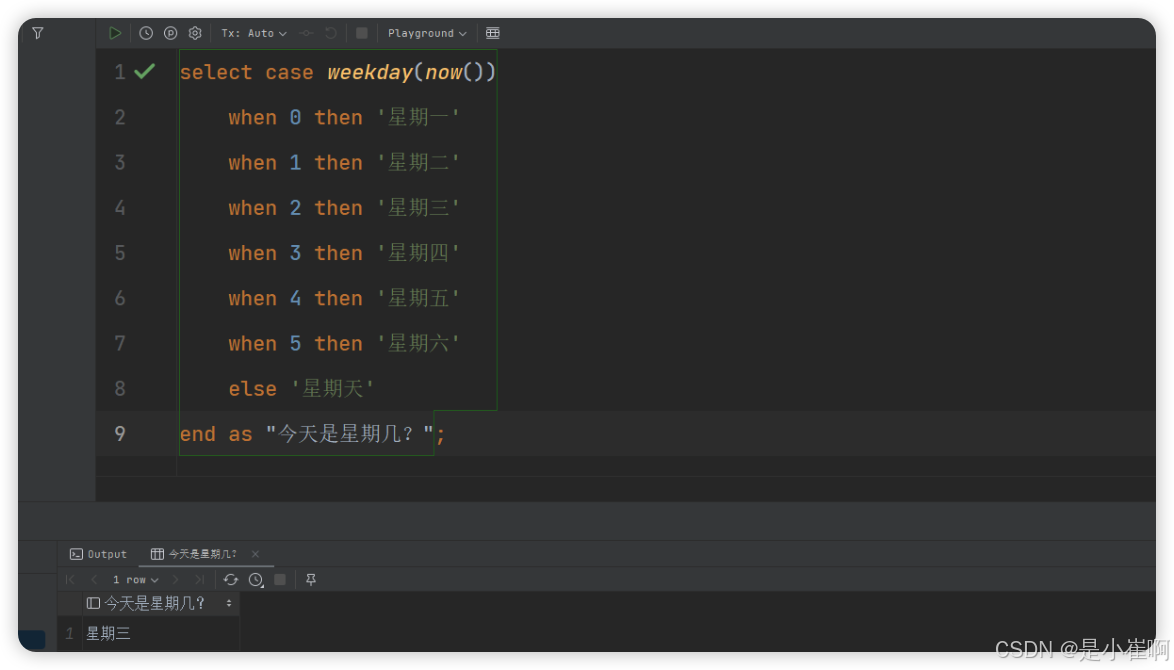This screenshot has height=670, width=1174.
Task: Click the '星期六' string on line 7
Action: 419,344
